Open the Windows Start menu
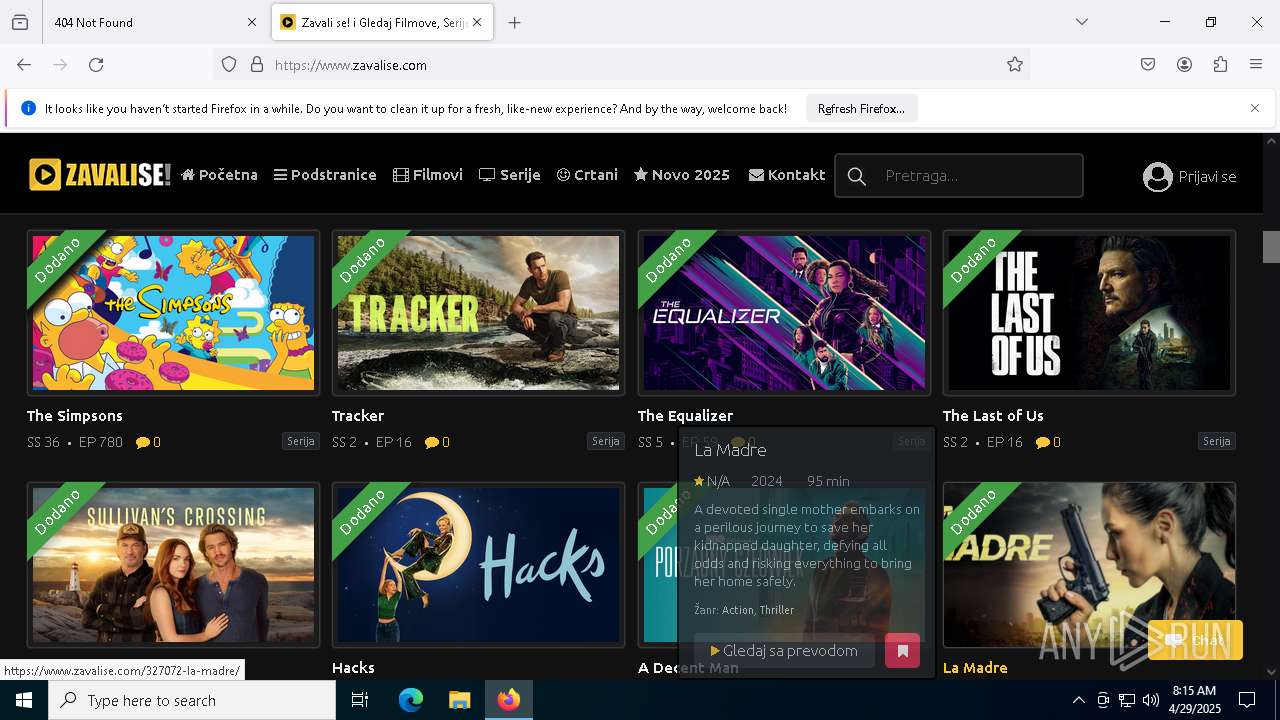This screenshot has width=1280, height=720. (x=24, y=700)
